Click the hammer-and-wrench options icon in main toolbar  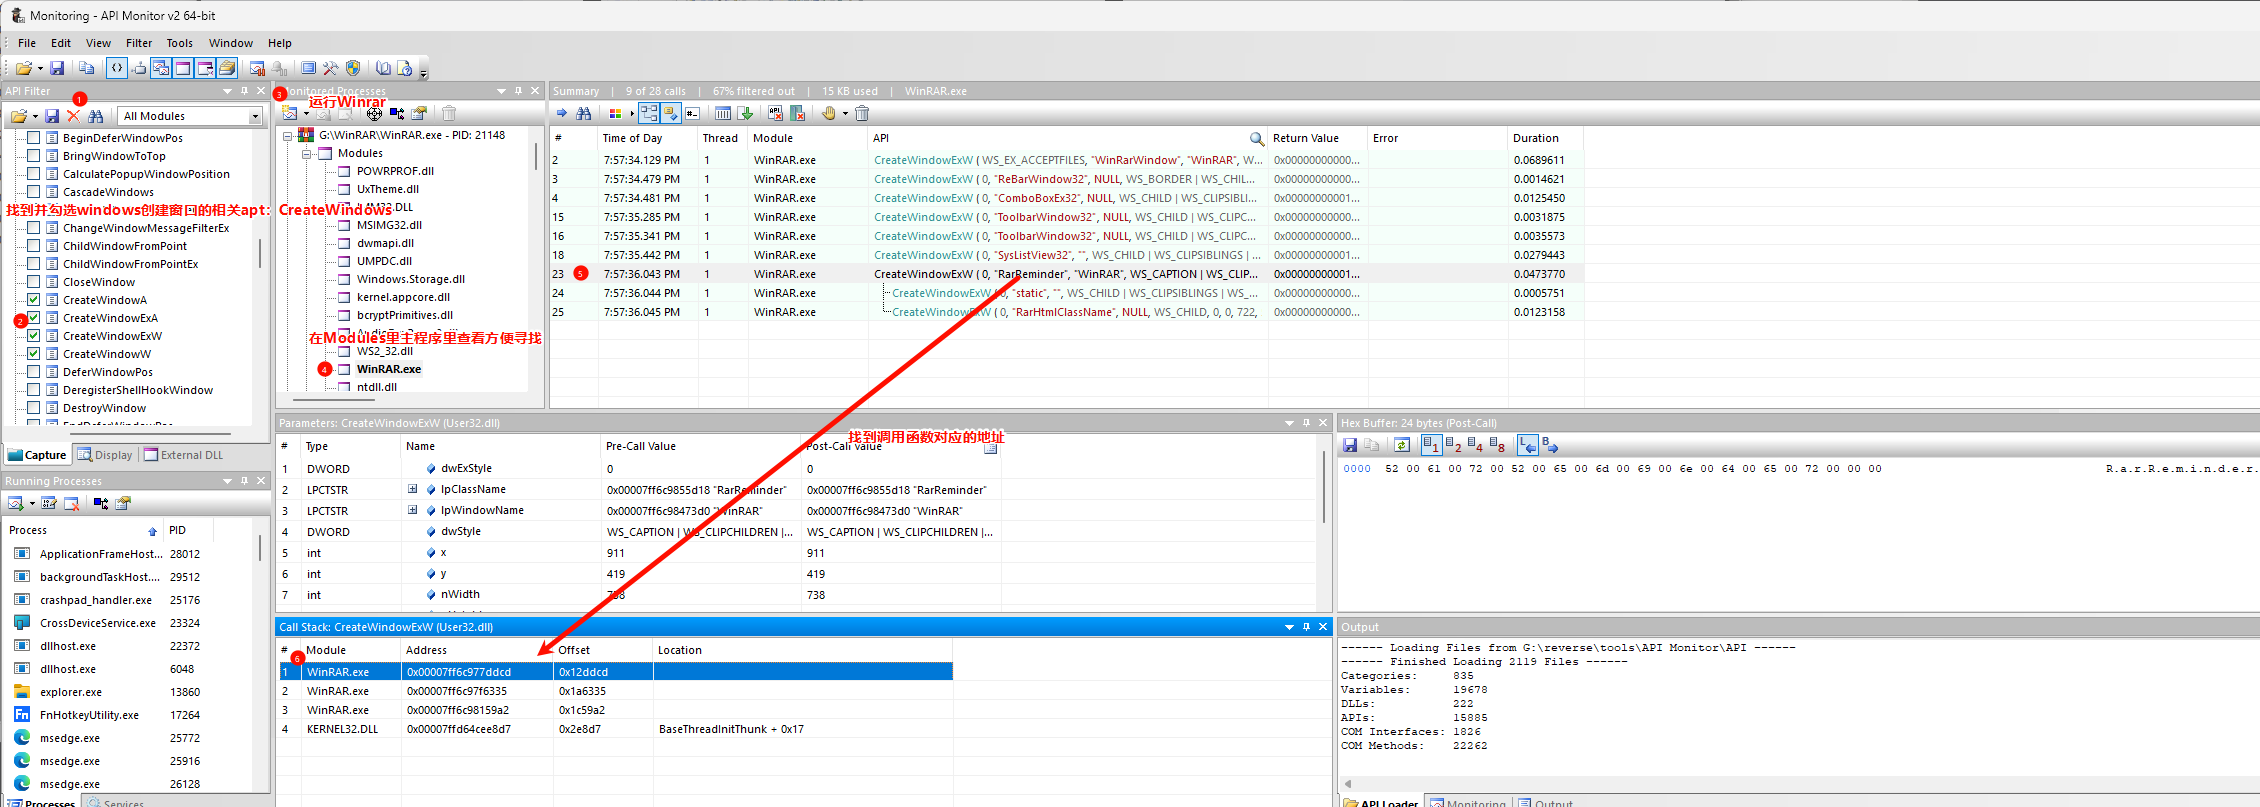pyautogui.click(x=331, y=68)
